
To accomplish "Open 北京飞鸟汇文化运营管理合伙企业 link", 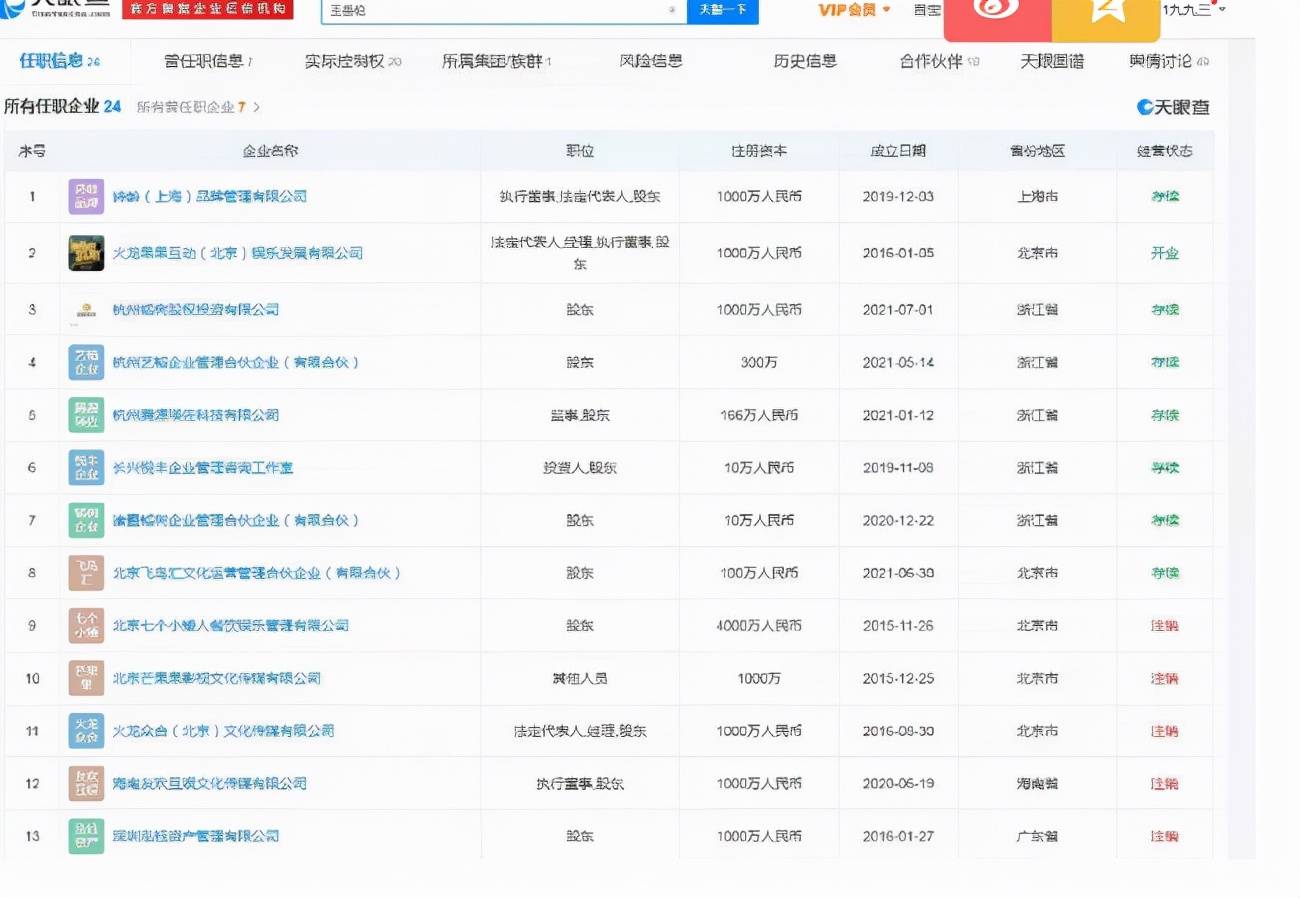I will pos(256,573).
